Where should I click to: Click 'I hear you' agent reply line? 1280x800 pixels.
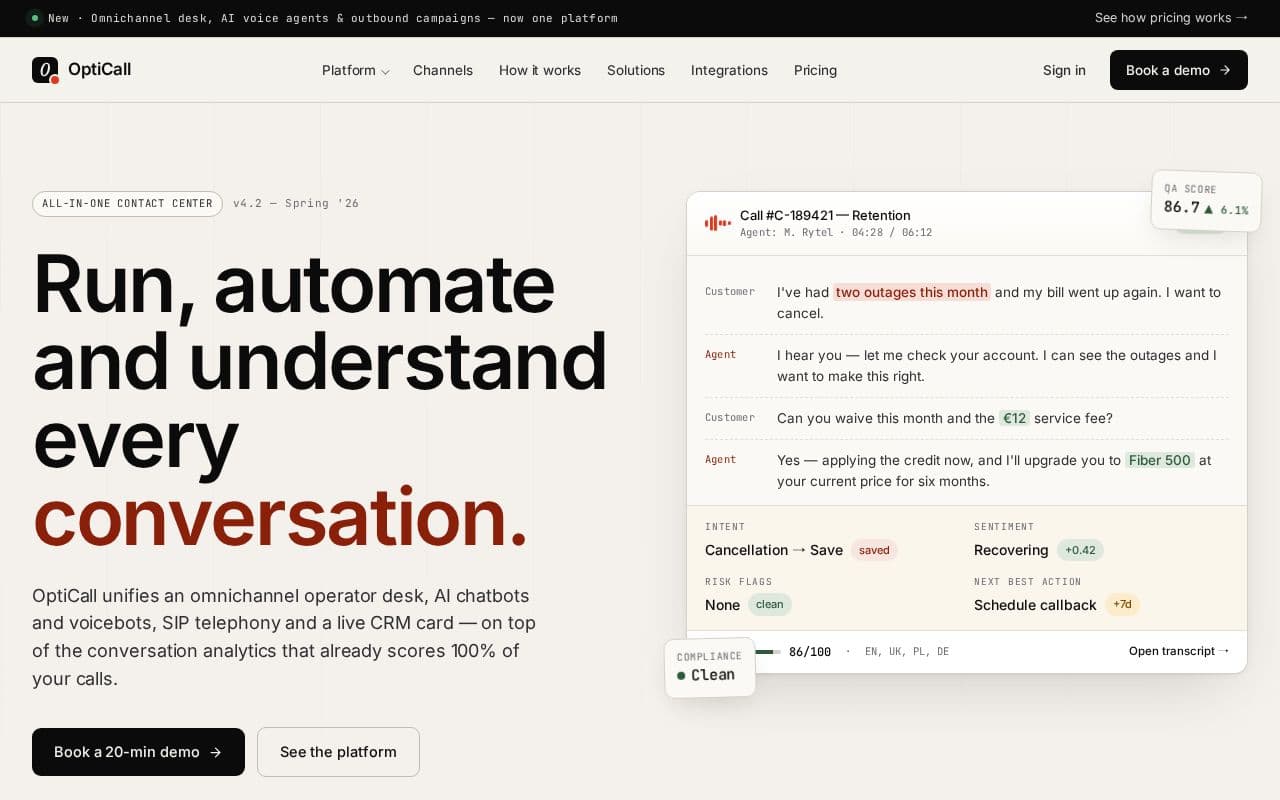pyautogui.click(x=997, y=366)
